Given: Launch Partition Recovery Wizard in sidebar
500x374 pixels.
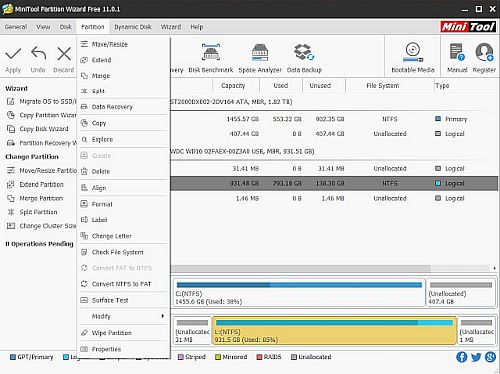Looking at the screenshot, I should tap(41, 143).
